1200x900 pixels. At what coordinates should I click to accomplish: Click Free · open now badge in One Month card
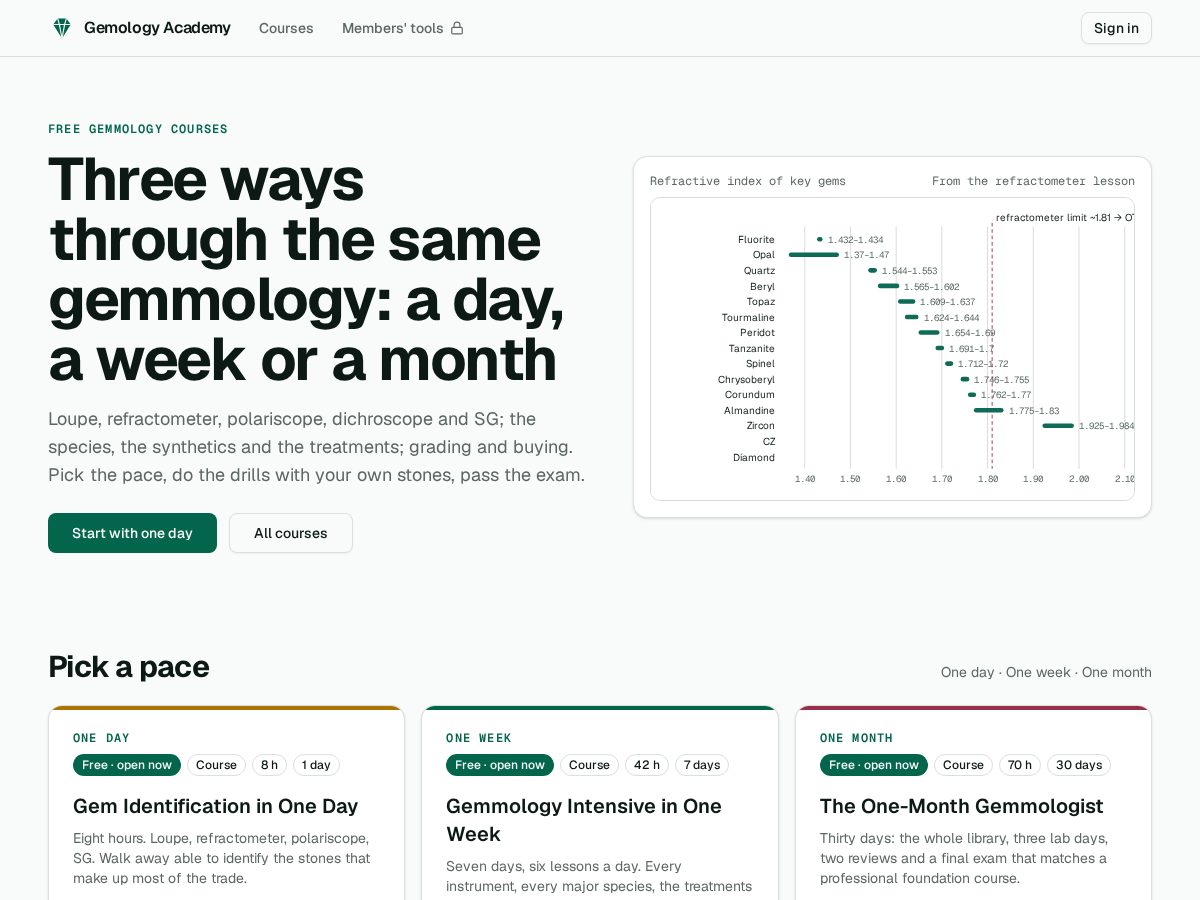[x=874, y=765]
